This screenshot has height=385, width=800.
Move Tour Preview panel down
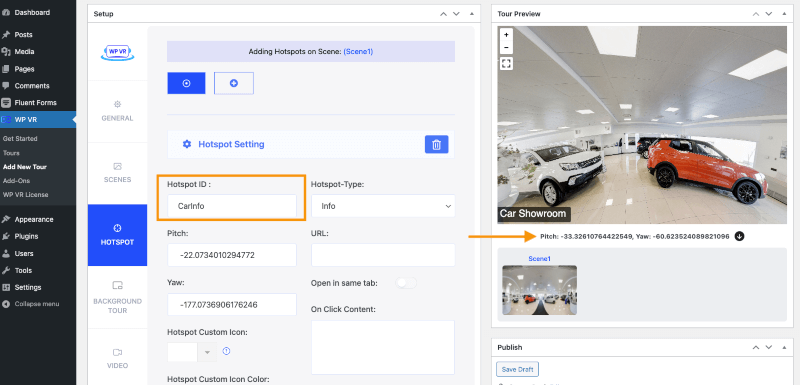(x=769, y=14)
